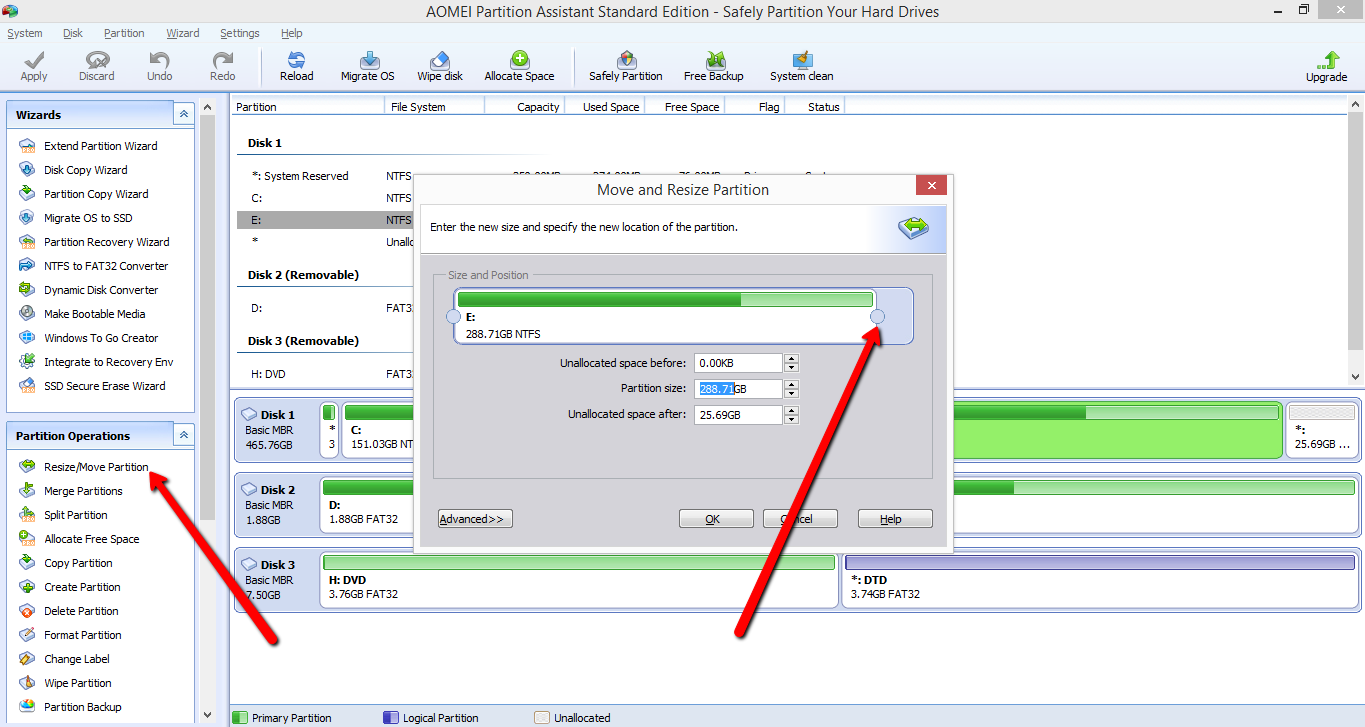Open Free Backup from toolbar
This screenshot has height=727, width=1365.
pyautogui.click(x=714, y=67)
